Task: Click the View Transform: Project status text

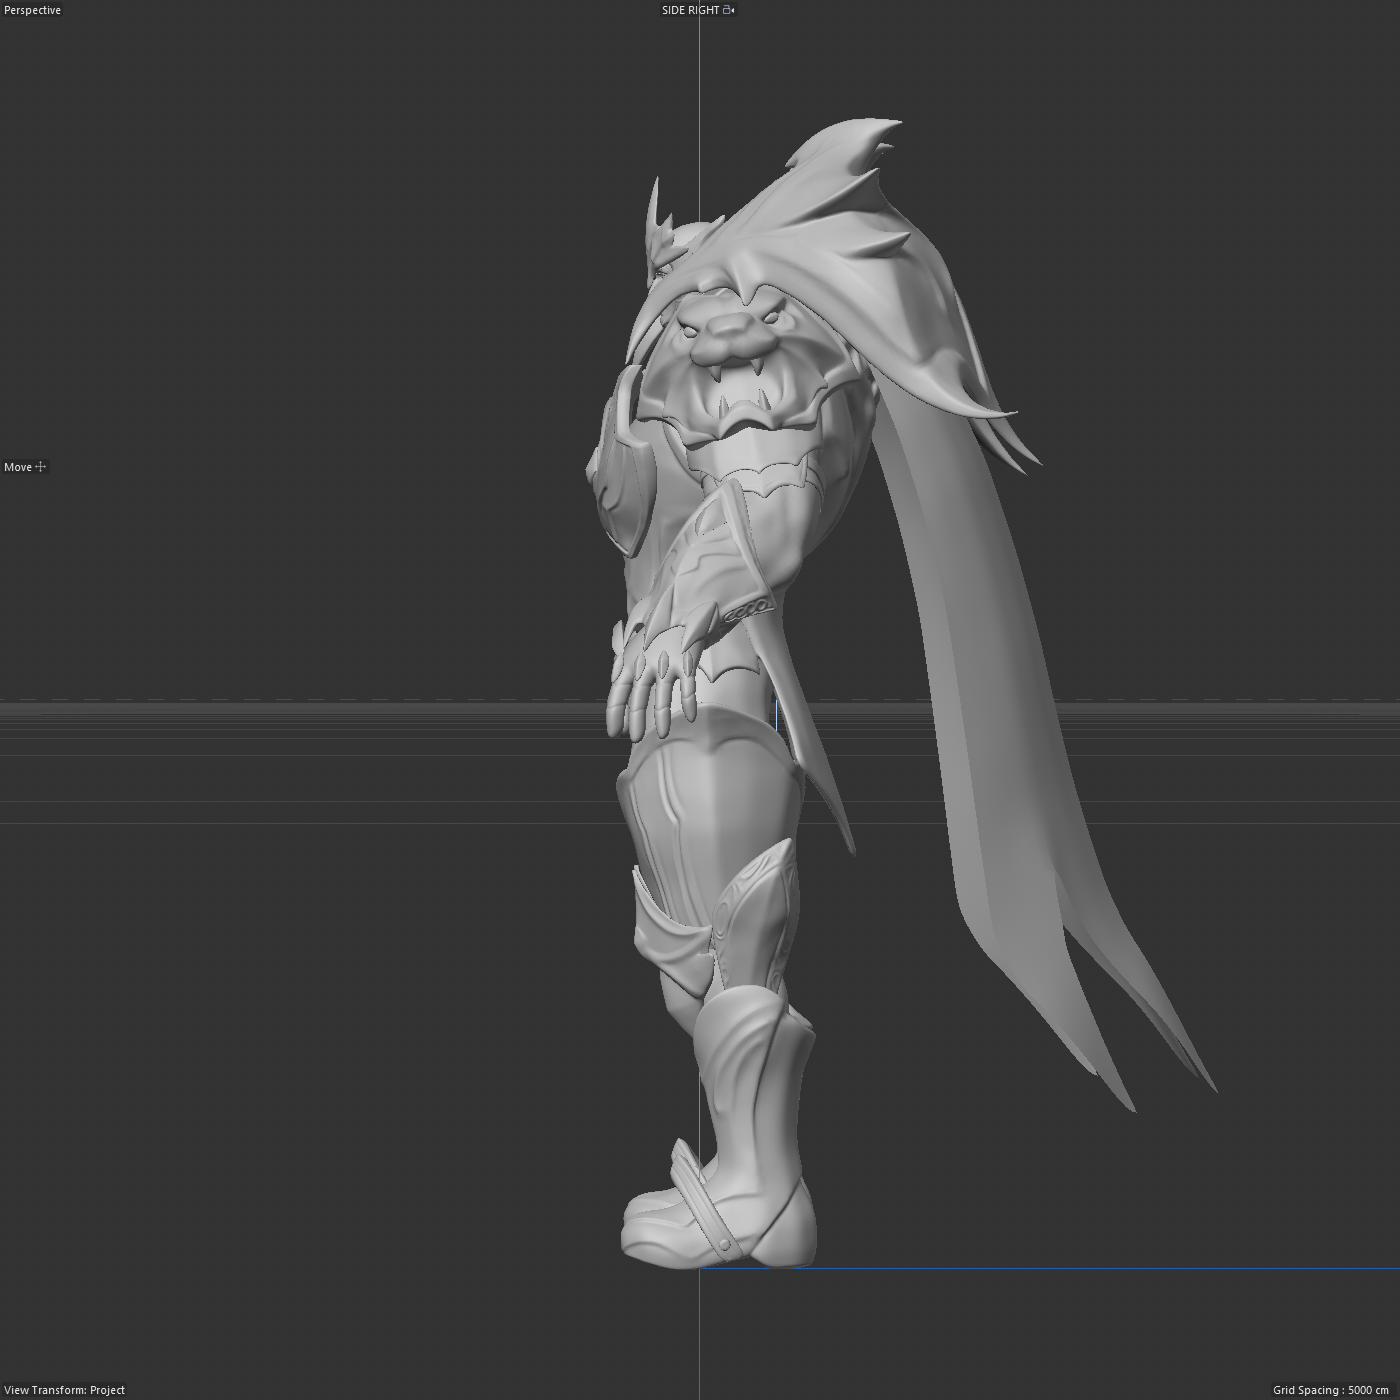Action: point(65,1390)
